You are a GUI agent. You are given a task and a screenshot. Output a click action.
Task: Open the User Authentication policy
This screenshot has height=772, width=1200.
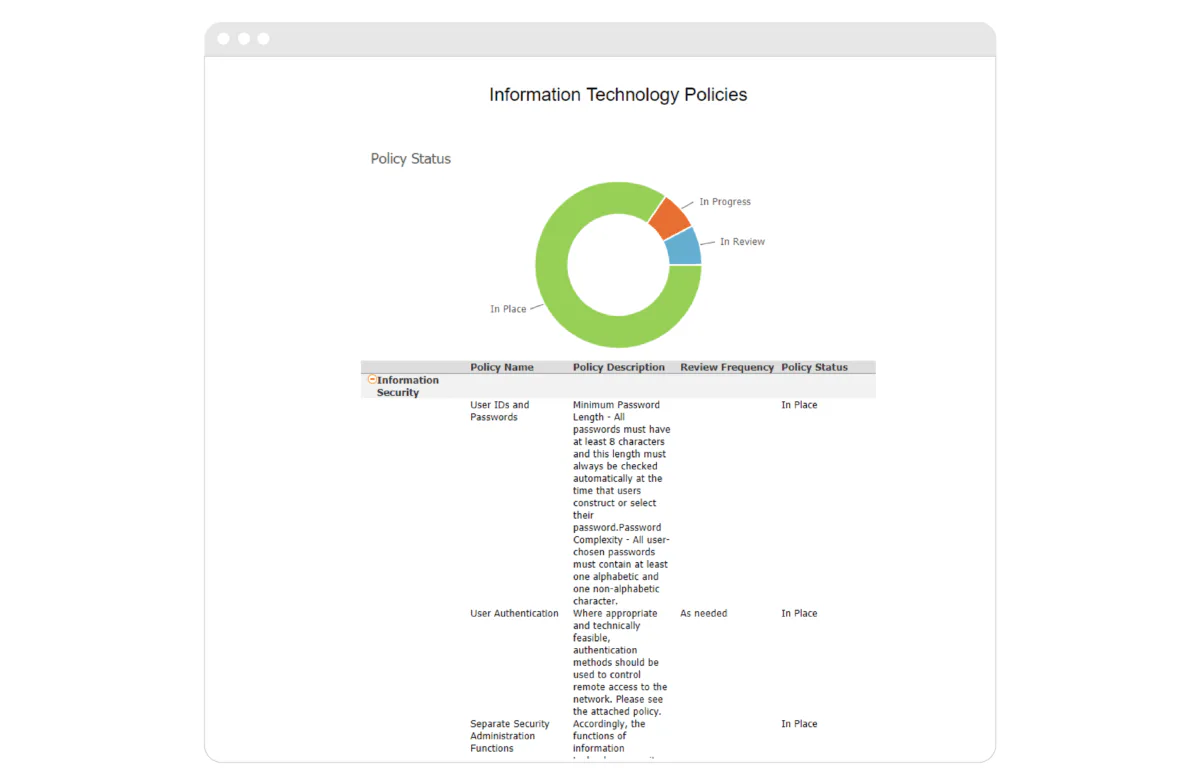tap(514, 613)
